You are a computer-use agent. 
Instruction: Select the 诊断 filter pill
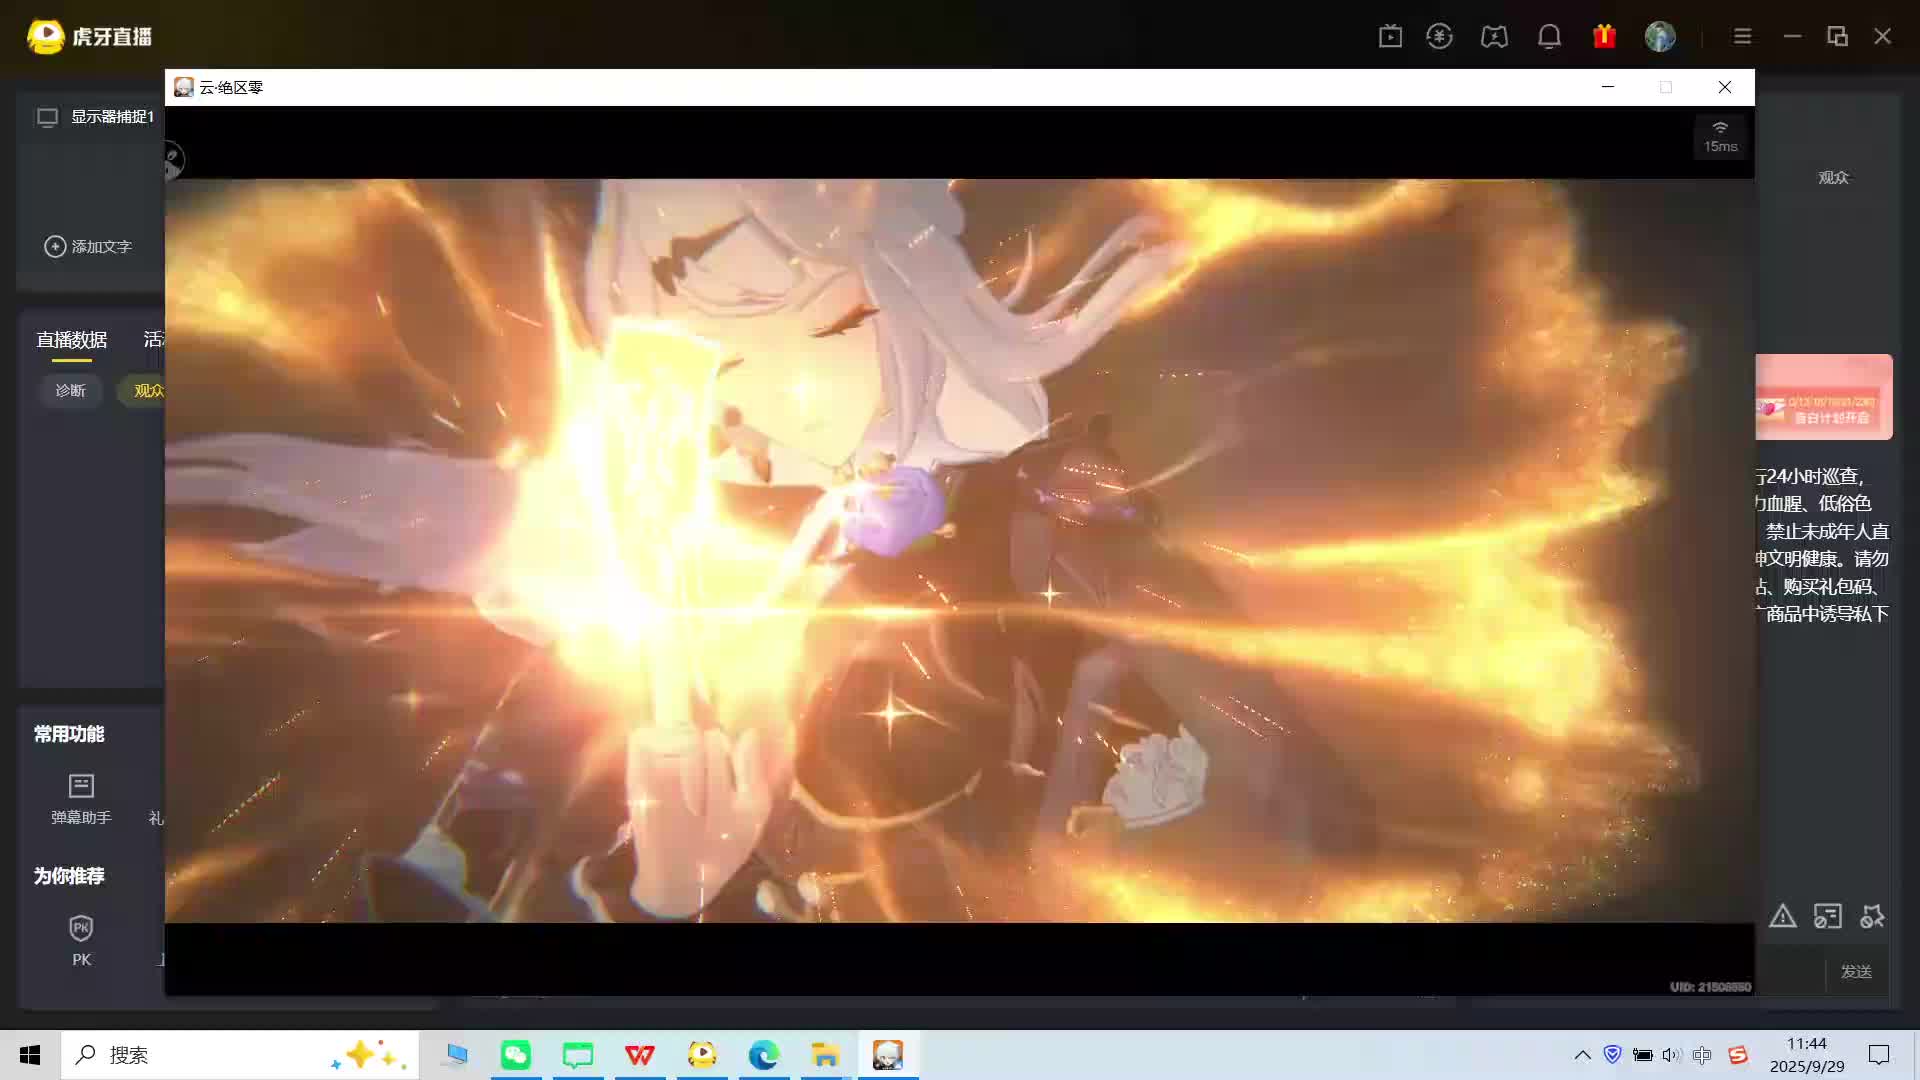(x=71, y=390)
